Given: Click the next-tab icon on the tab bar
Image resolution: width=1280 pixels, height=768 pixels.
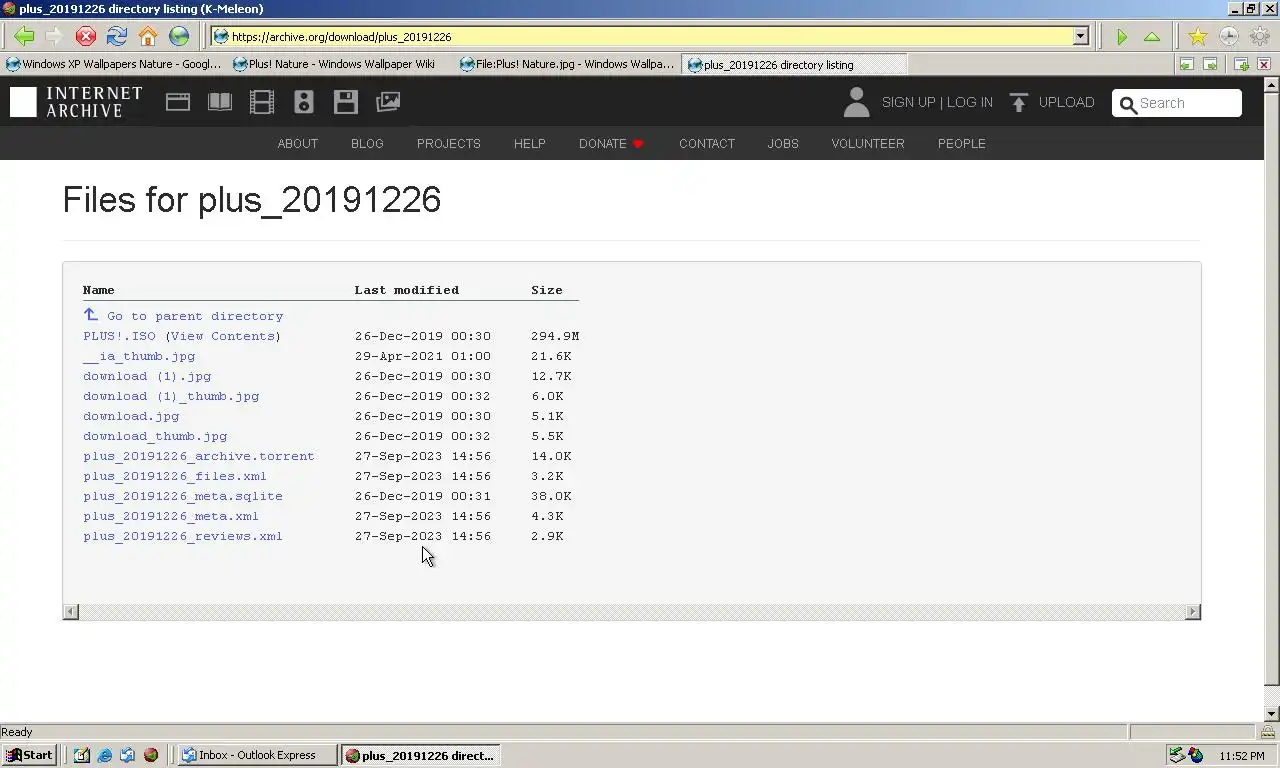Looking at the screenshot, I should pos(1210,64).
